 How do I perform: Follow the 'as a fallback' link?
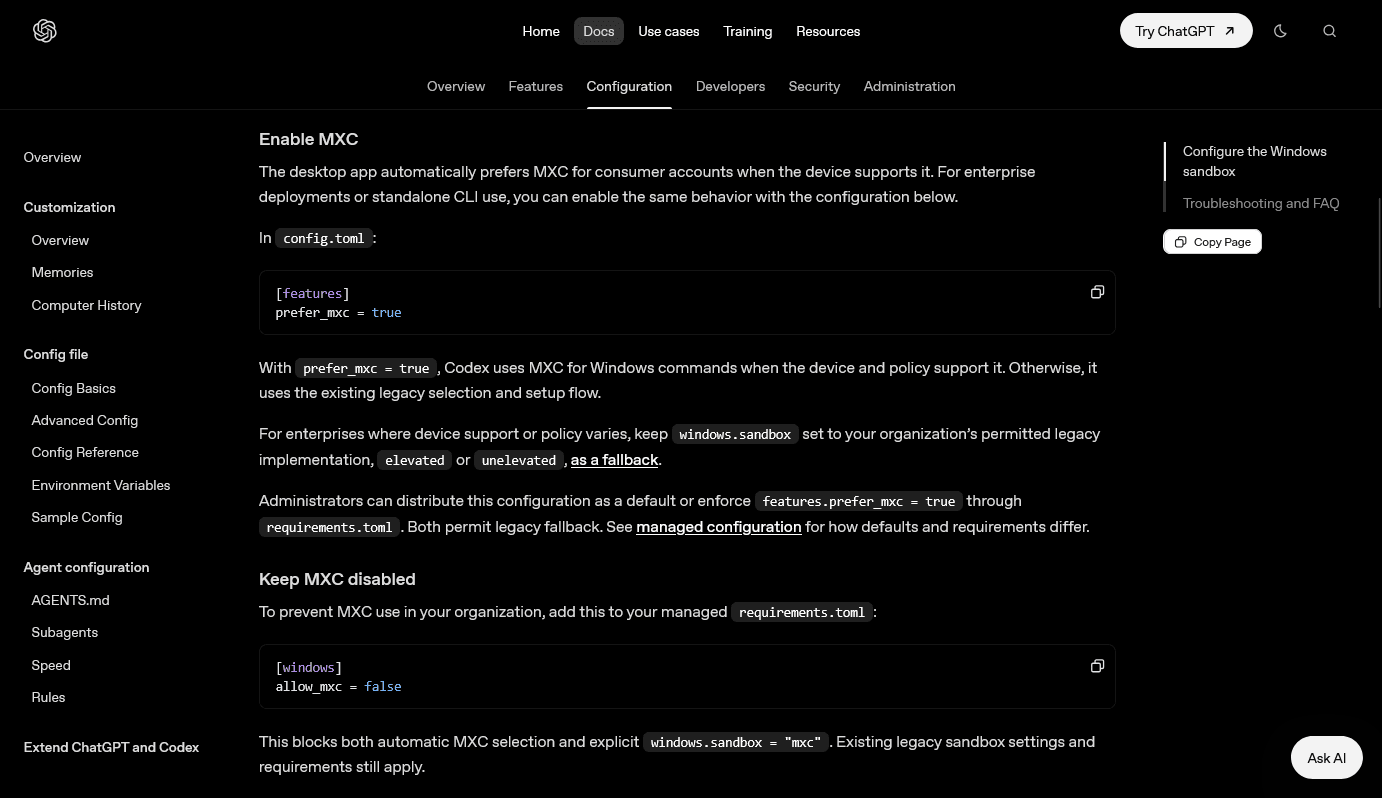click(x=614, y=460)
